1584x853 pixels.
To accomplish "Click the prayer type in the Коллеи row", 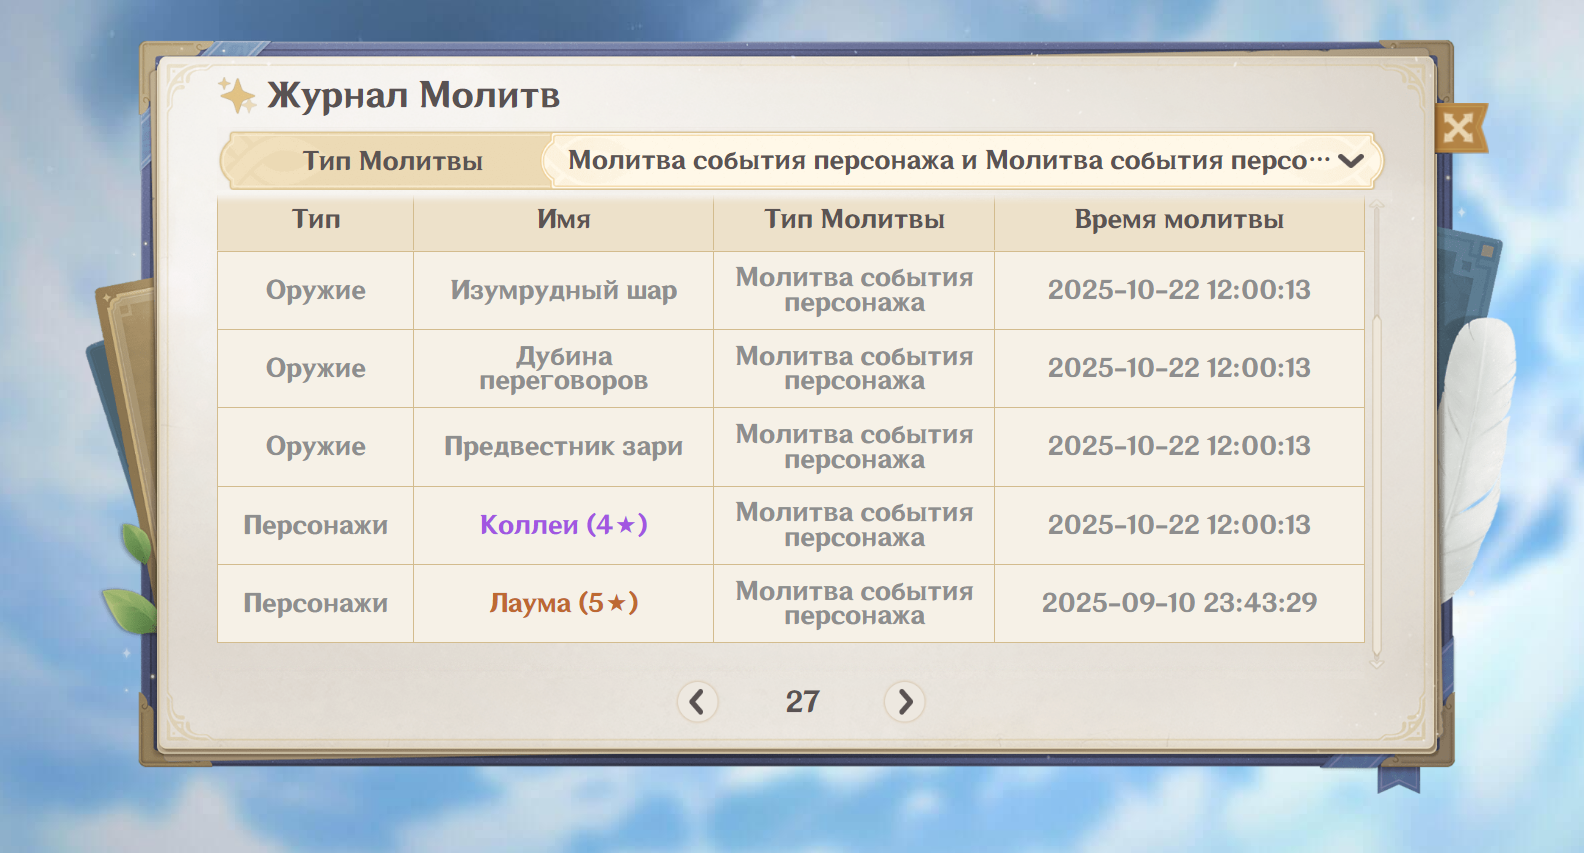I will 854,525.
